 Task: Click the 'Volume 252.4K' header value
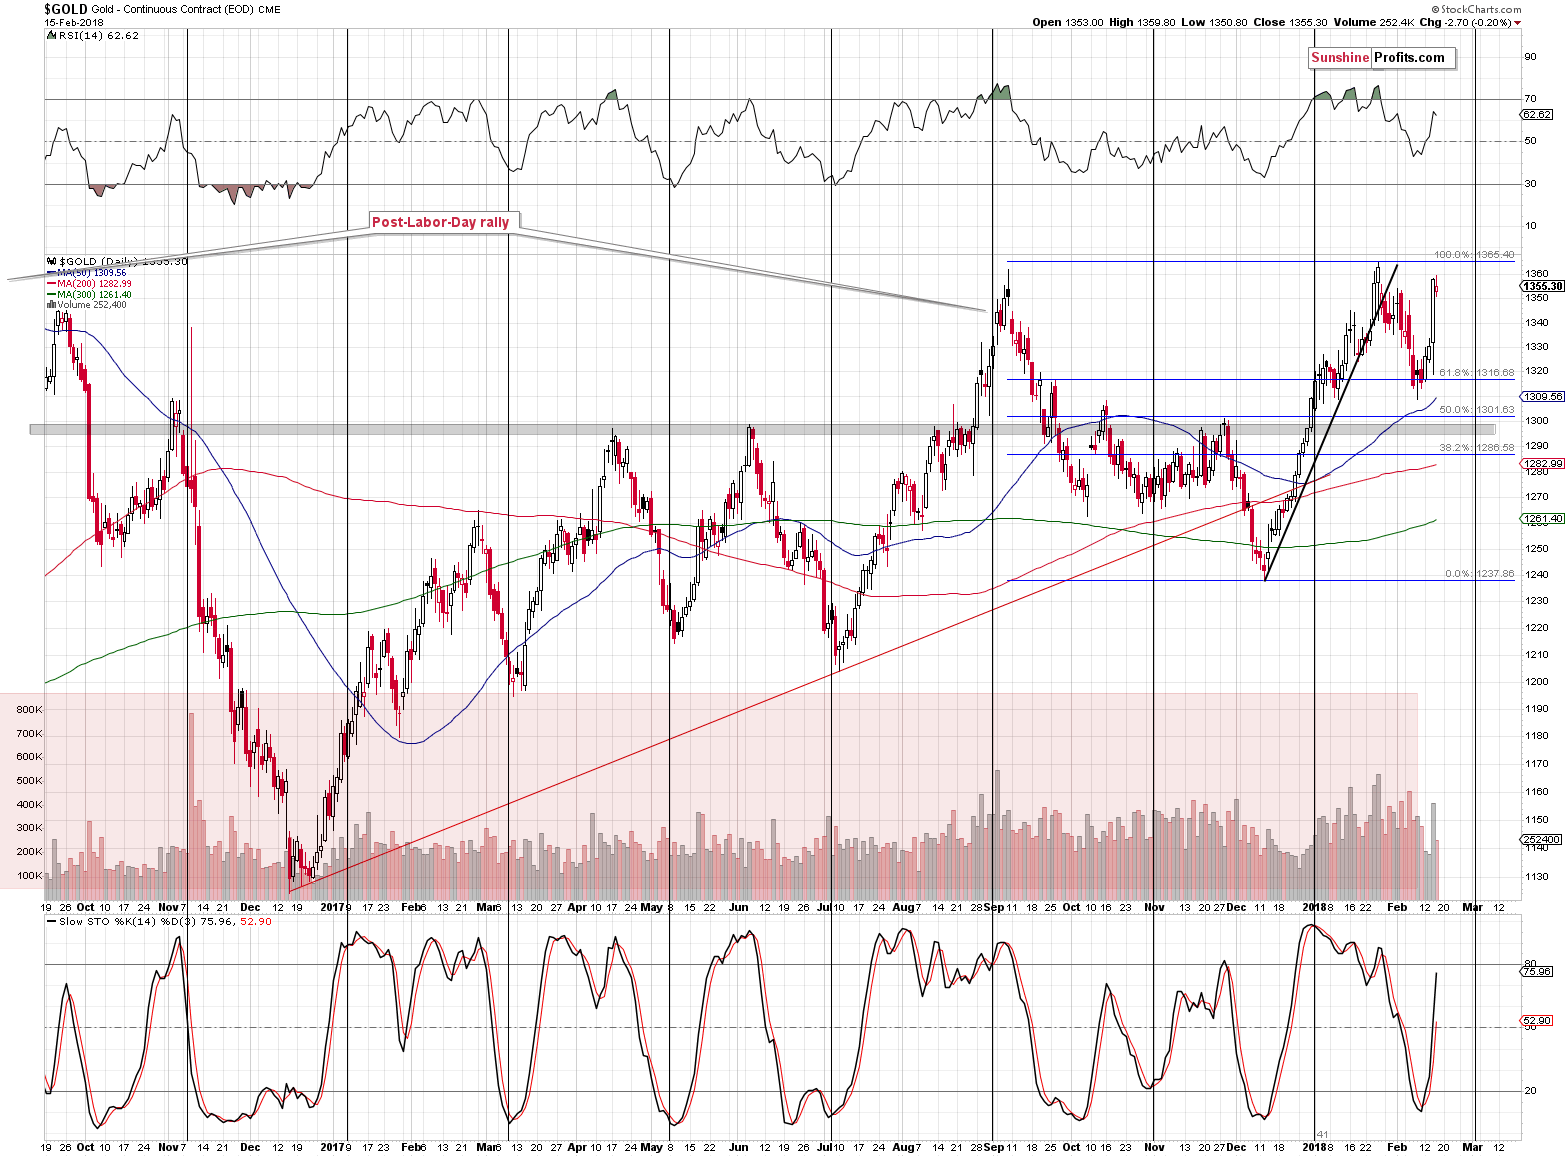[1373, 22]
